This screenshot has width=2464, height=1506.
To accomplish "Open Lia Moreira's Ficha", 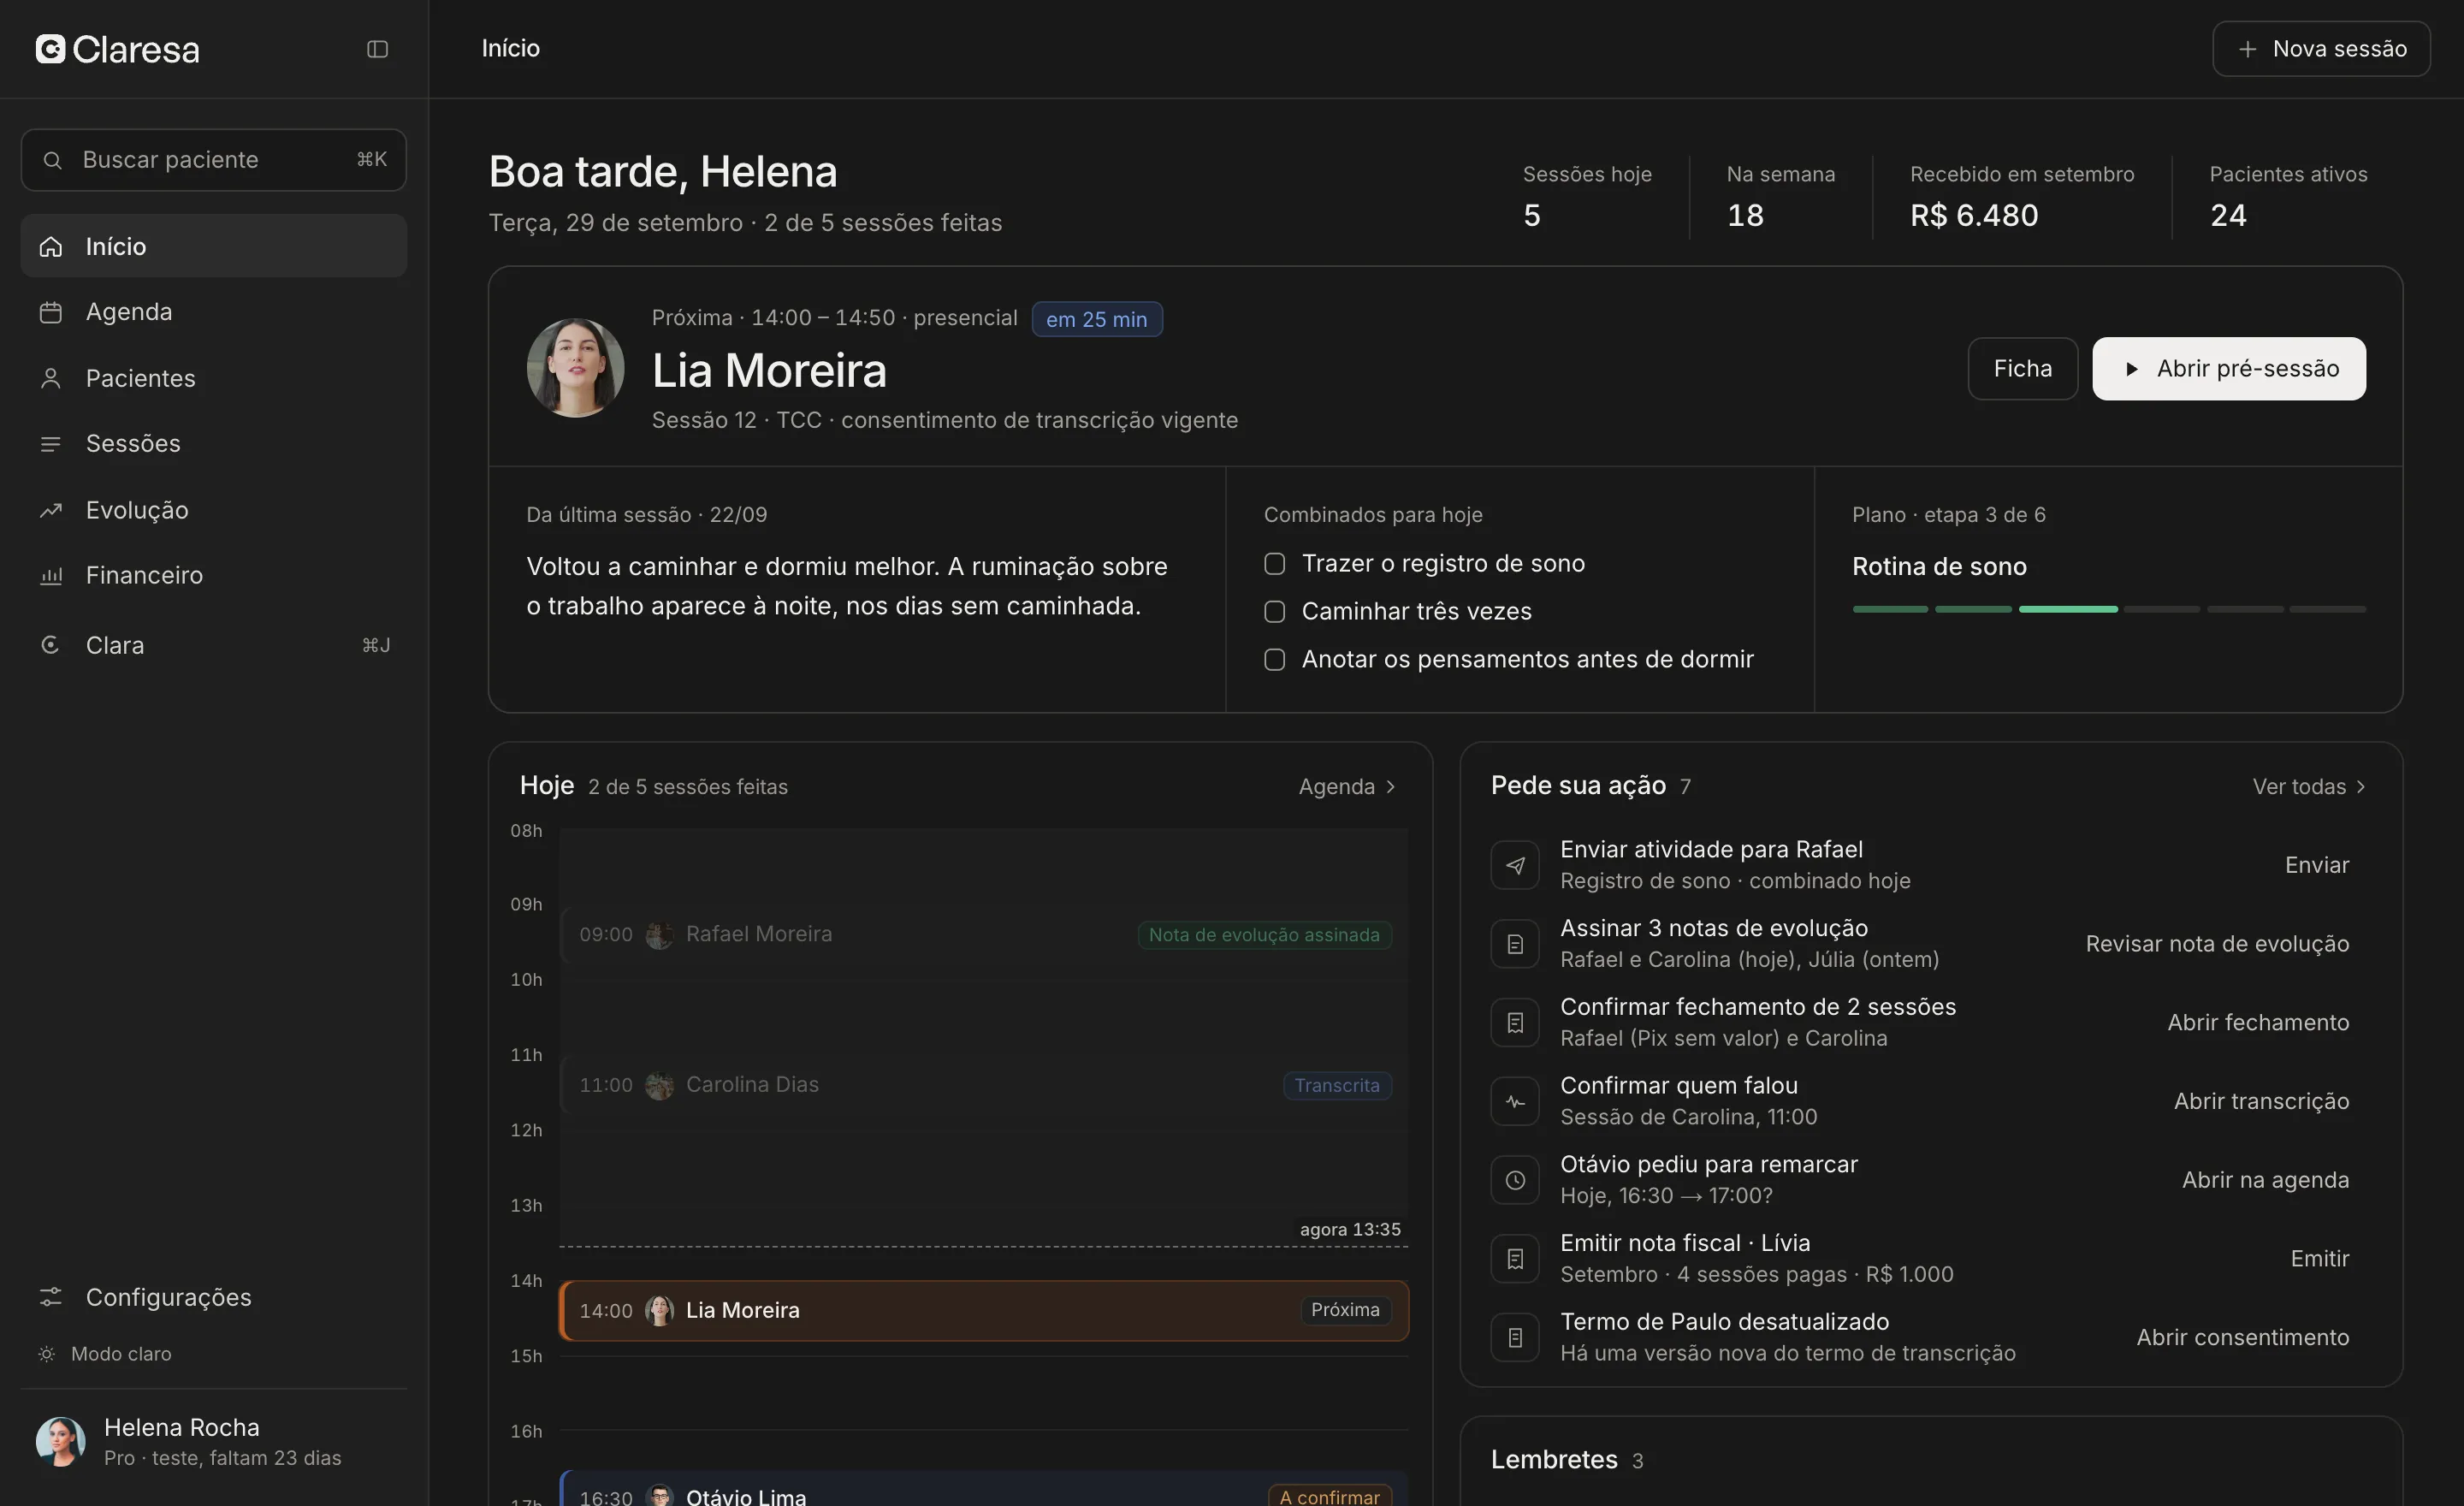I will pos(2022,369).
